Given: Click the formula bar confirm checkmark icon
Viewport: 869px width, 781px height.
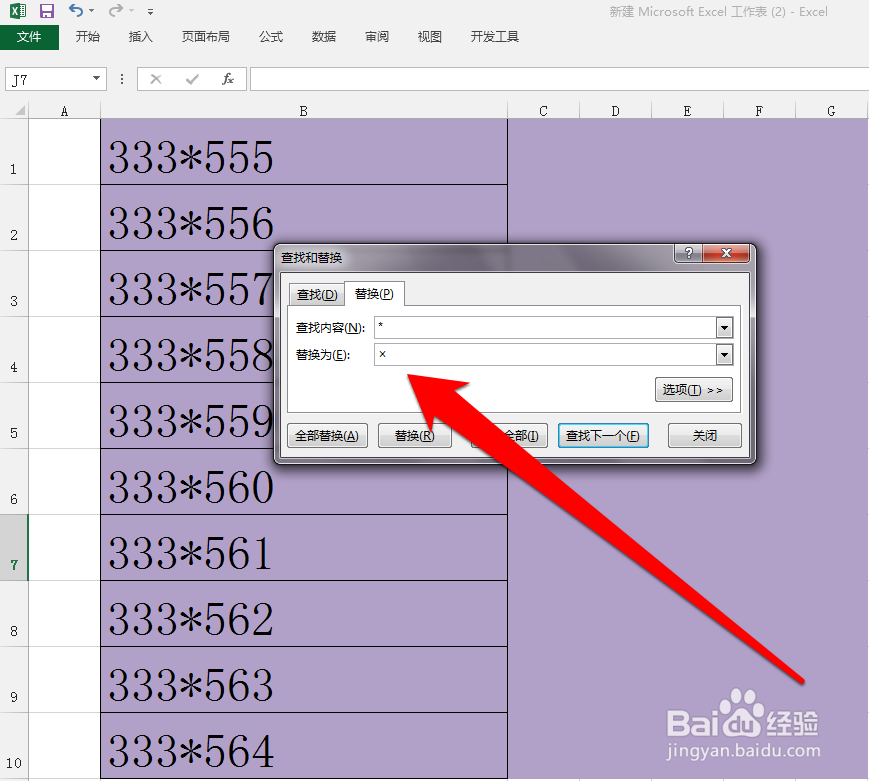Looking at the screenshot, I should point(192,79).
